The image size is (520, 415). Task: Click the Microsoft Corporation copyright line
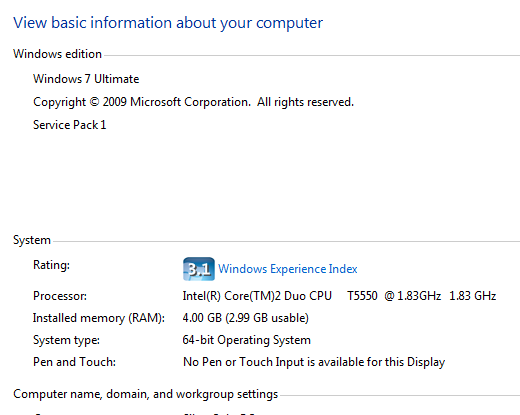pyautogui.click(x=193, y=102)
